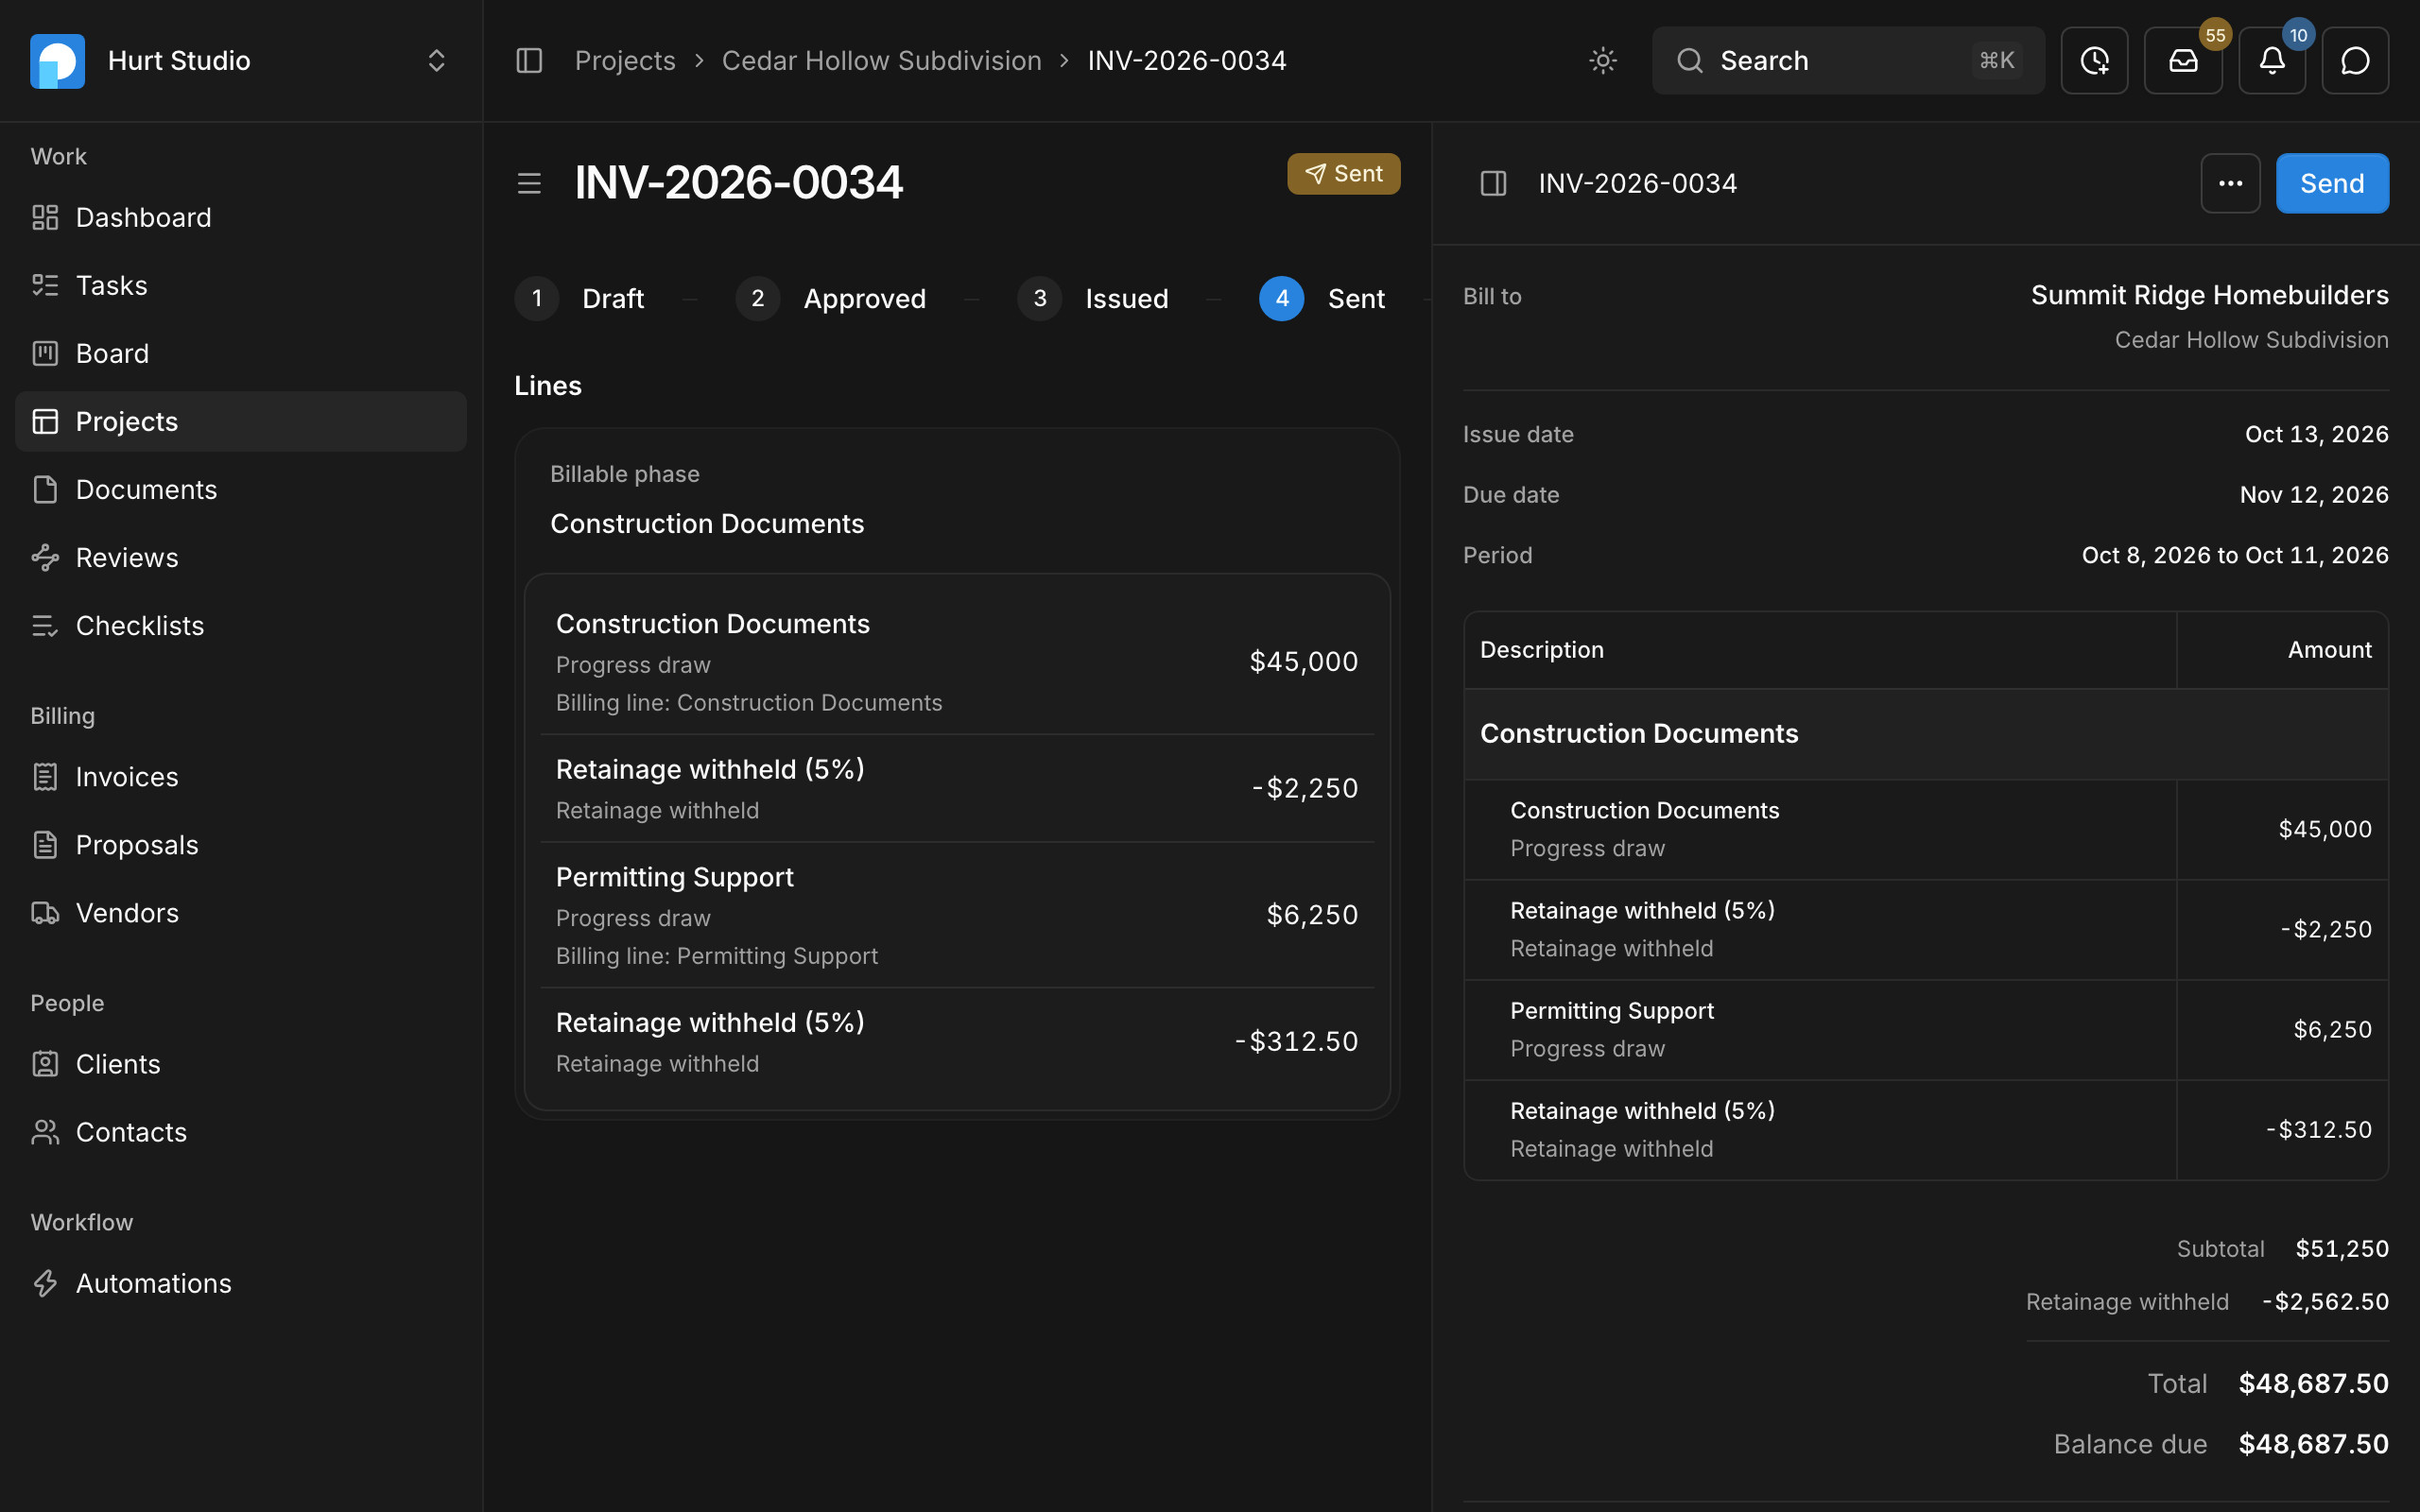Open notifications bell with 10 badge
This screenshot has width=2420, height=1512.
pos(2272,60)
